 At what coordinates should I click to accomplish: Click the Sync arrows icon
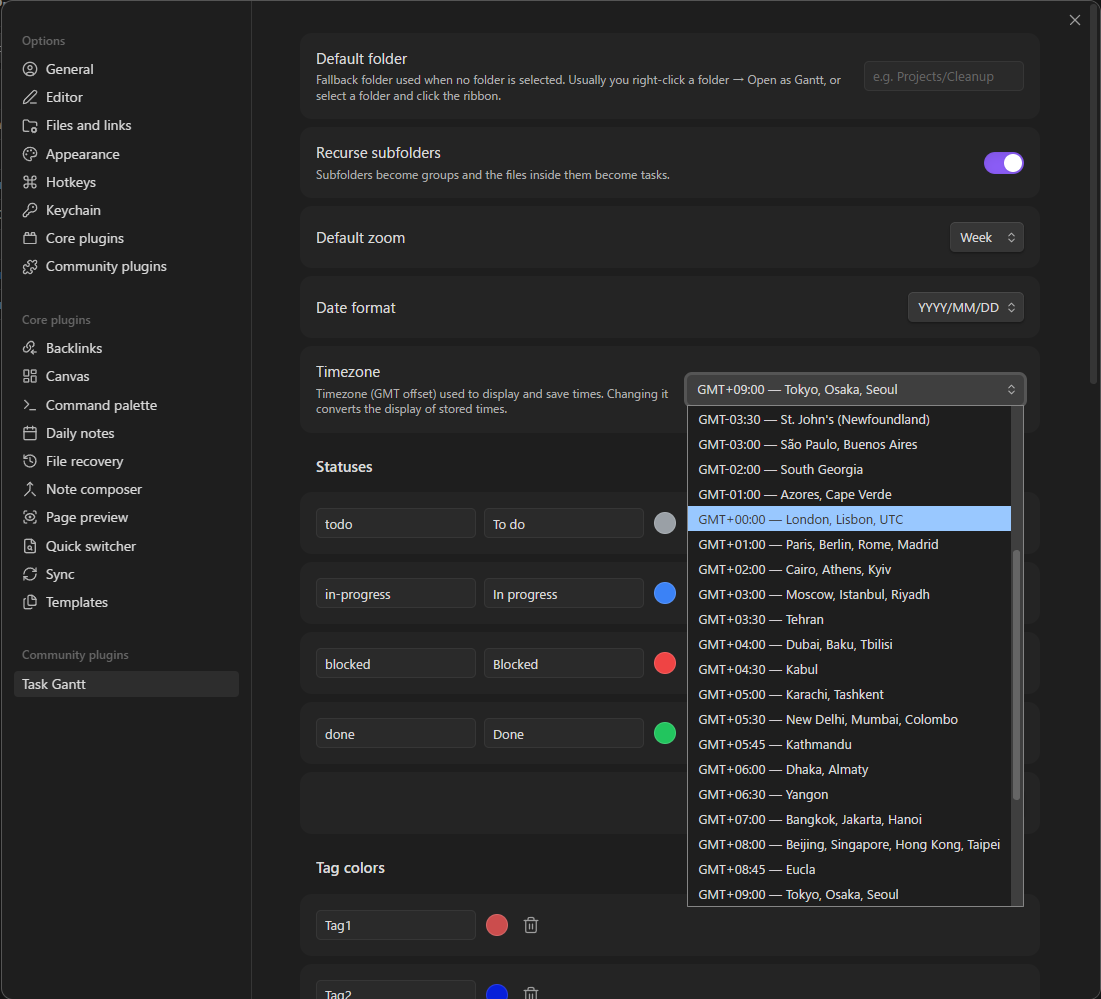(x=29, y=574)
